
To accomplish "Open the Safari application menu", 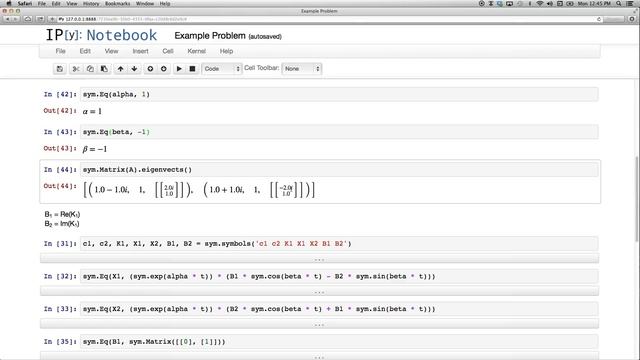I will (25, 4).
